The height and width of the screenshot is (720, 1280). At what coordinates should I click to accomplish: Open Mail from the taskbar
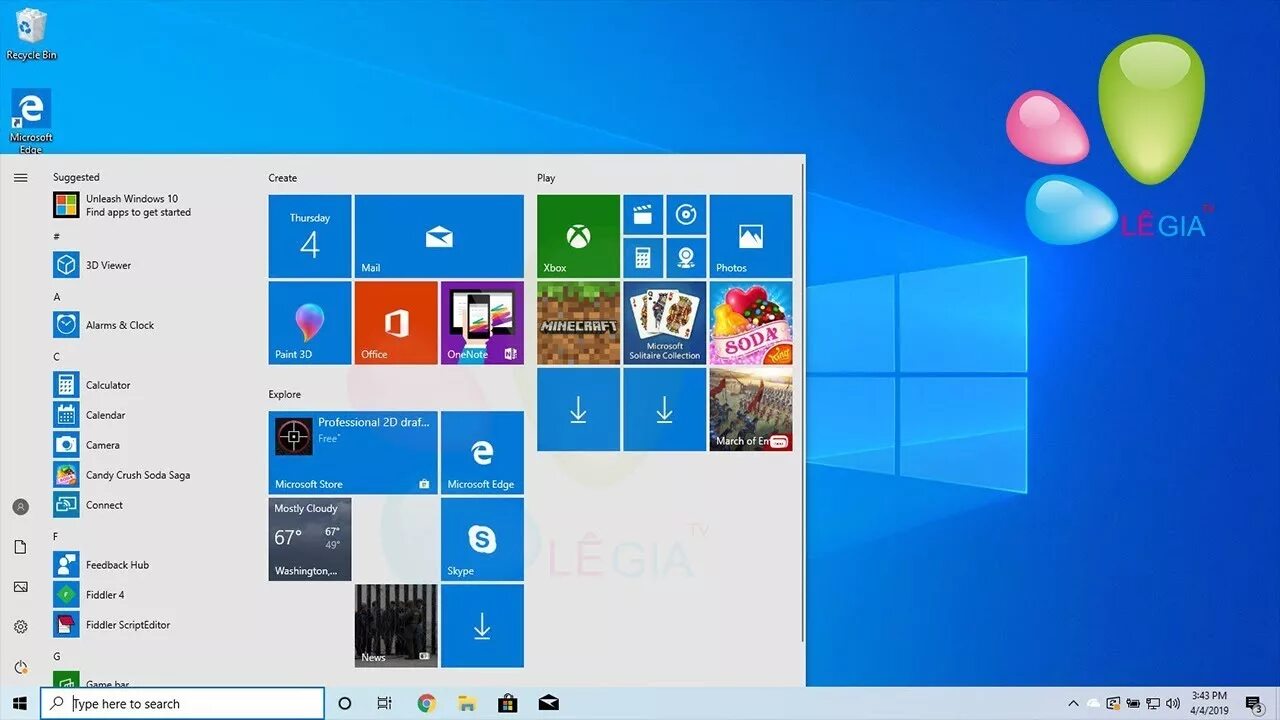coord(548,703)
